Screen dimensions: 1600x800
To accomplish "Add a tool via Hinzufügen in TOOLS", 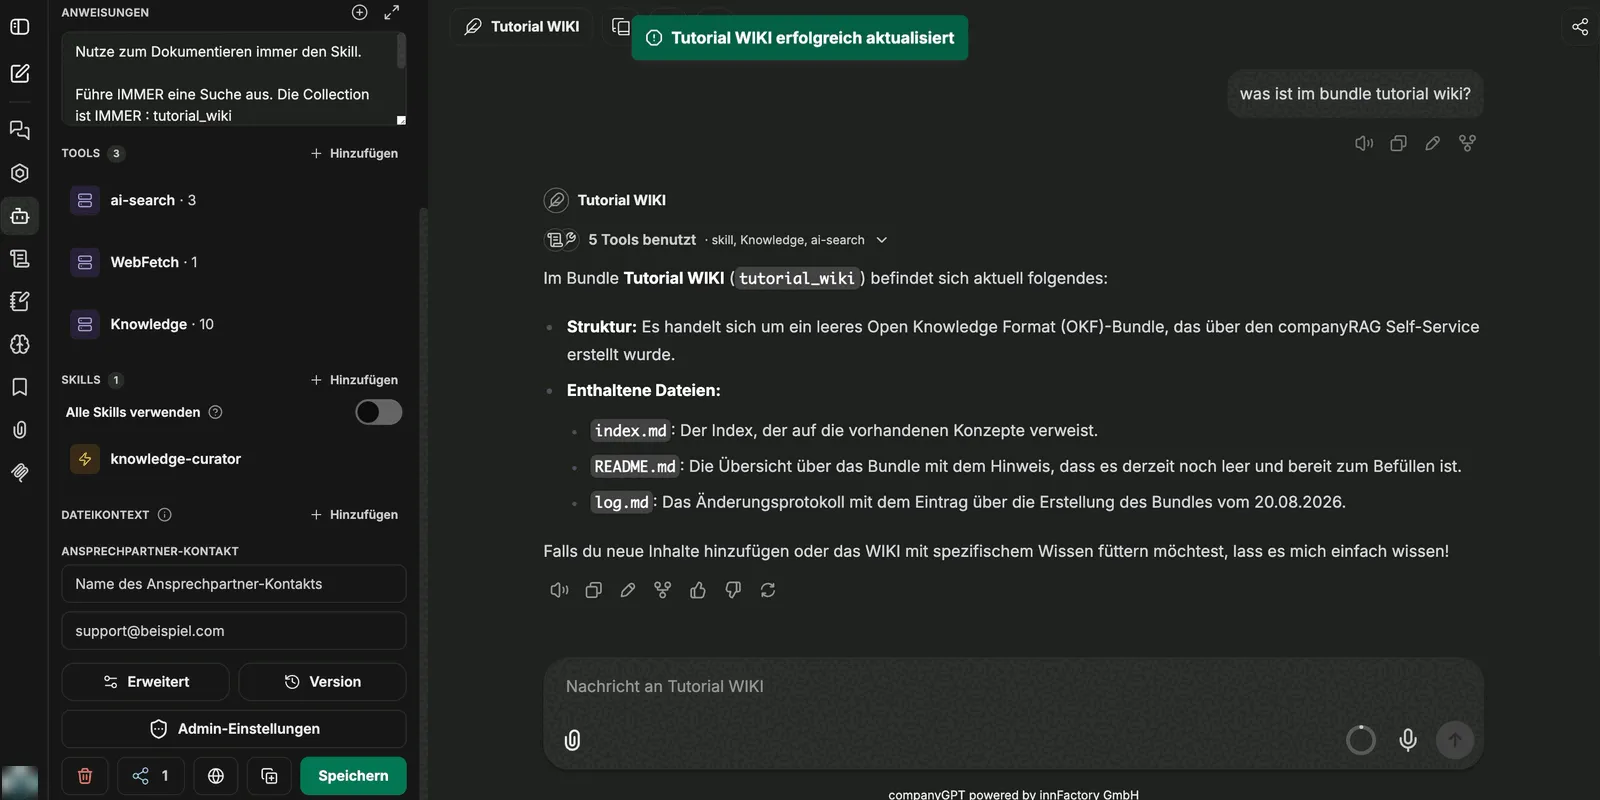I will [354, 153].
